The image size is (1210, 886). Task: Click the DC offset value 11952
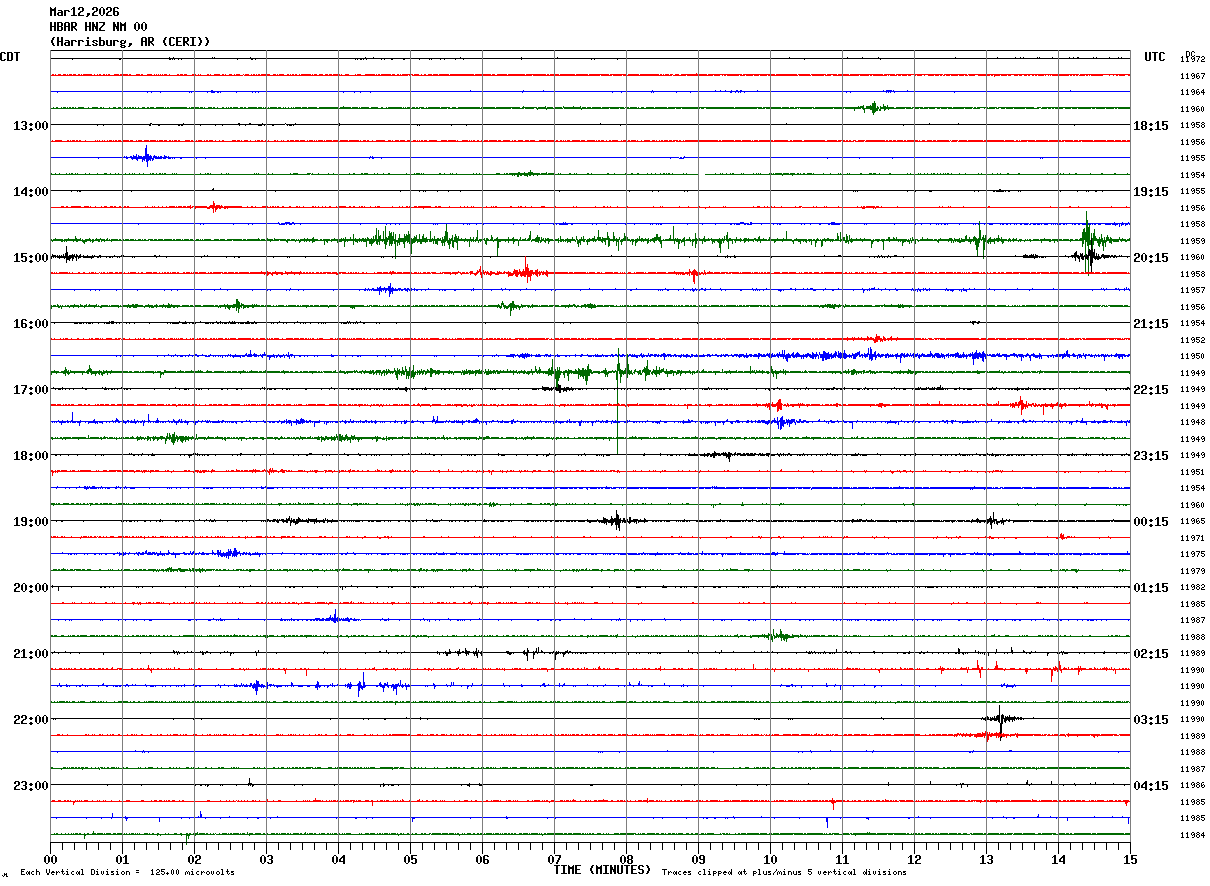1192,340
